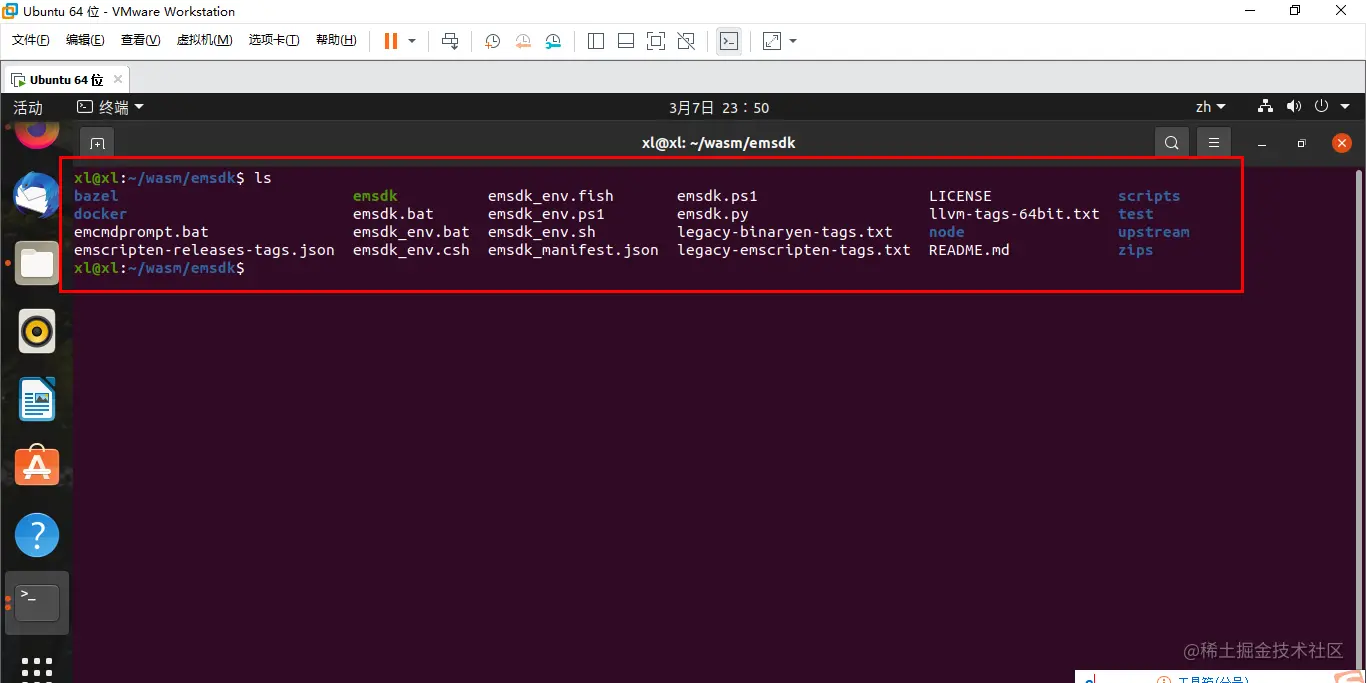Image resolution: width=1366 pixels, height=683 pixels.
Task: Open the snapshot manager icon
Action: (x=553, y=41)
